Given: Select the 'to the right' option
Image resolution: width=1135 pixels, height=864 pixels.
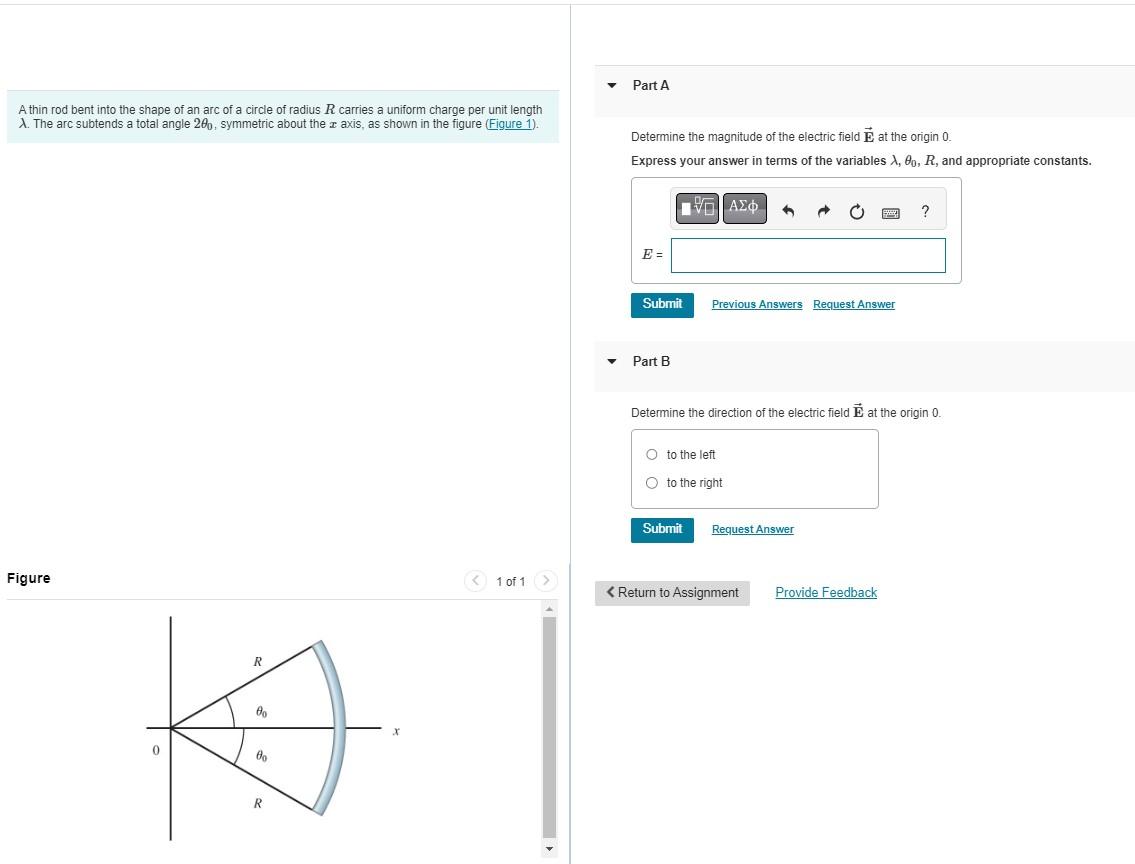Looking at the screenshot, I should [x=651, y=482].
